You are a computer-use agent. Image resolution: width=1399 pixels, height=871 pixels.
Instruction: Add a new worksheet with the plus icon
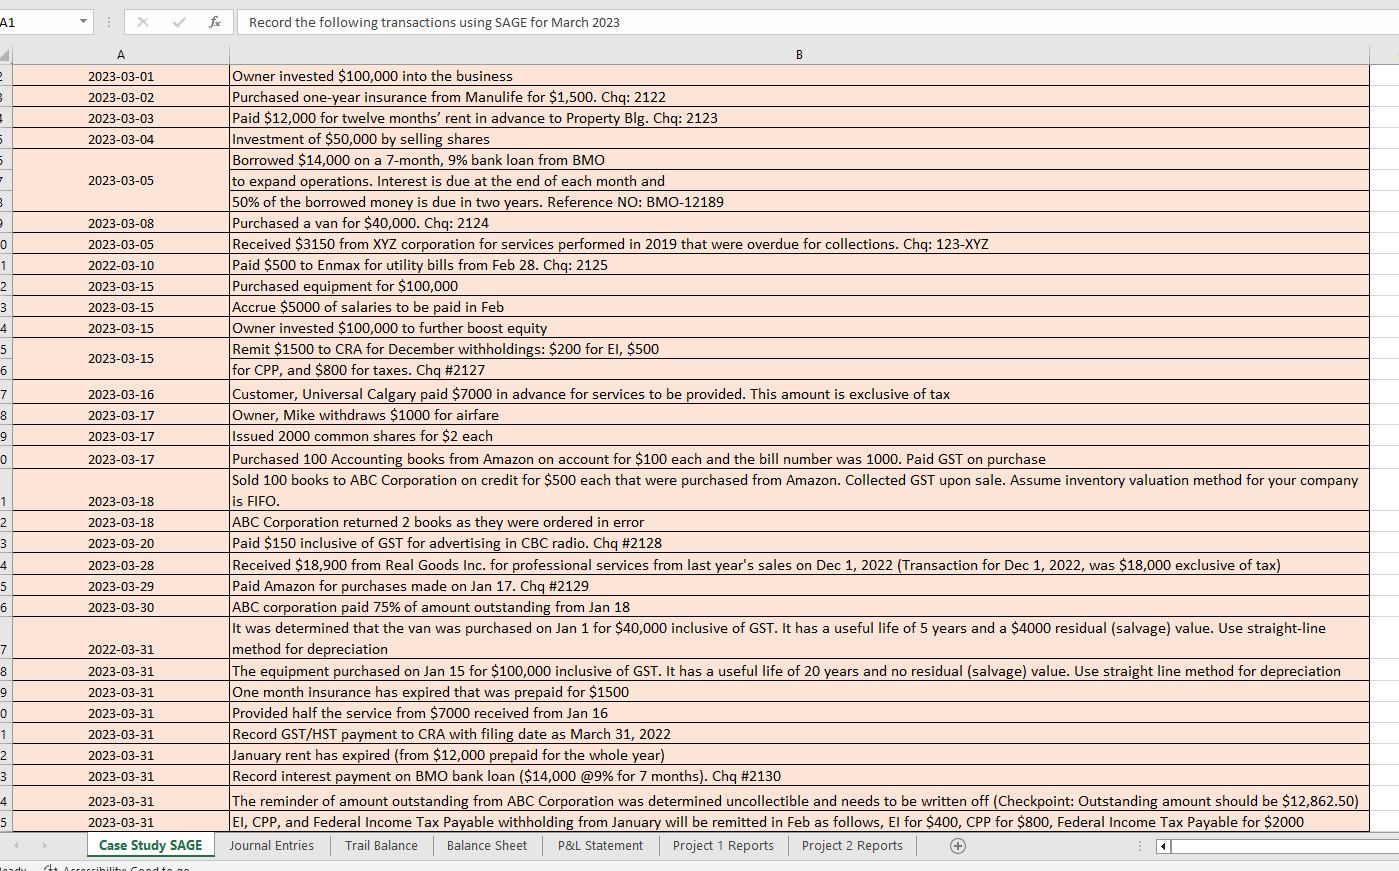(x=957, y=846)
